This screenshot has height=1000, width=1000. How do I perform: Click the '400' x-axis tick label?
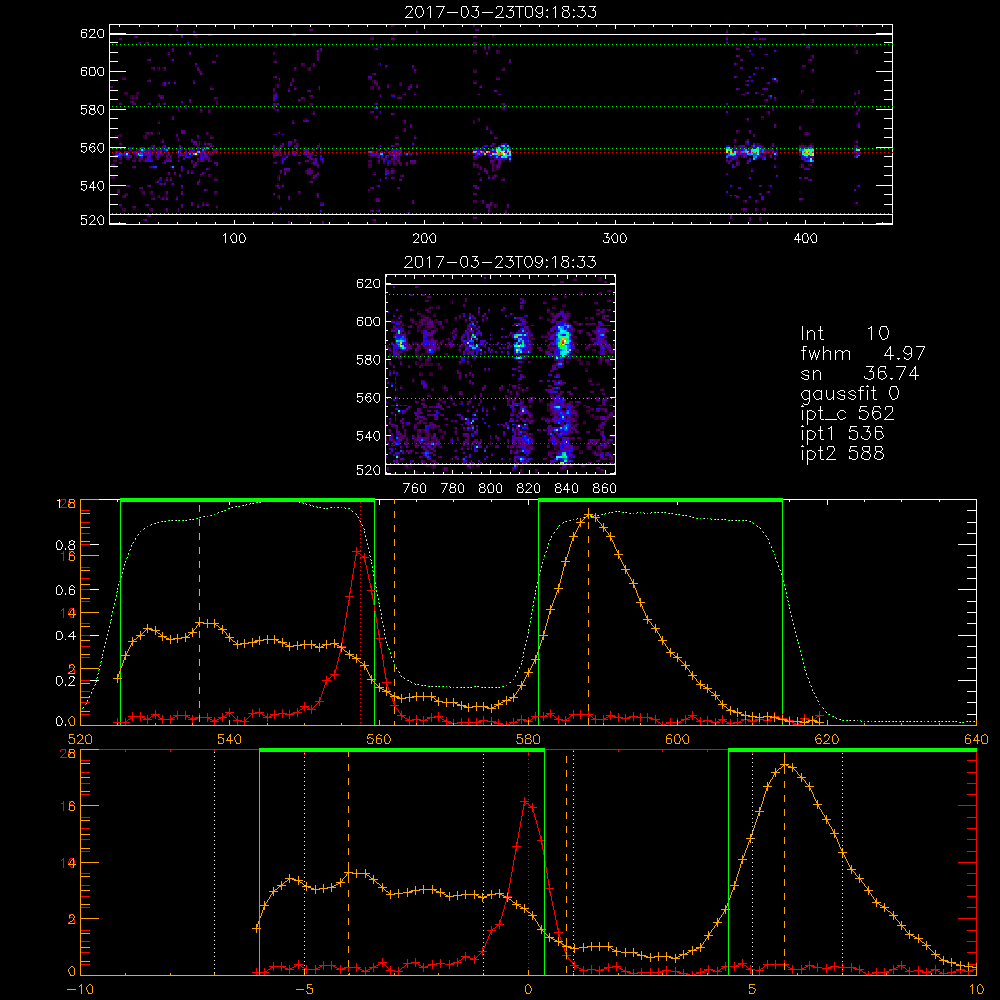805,239
